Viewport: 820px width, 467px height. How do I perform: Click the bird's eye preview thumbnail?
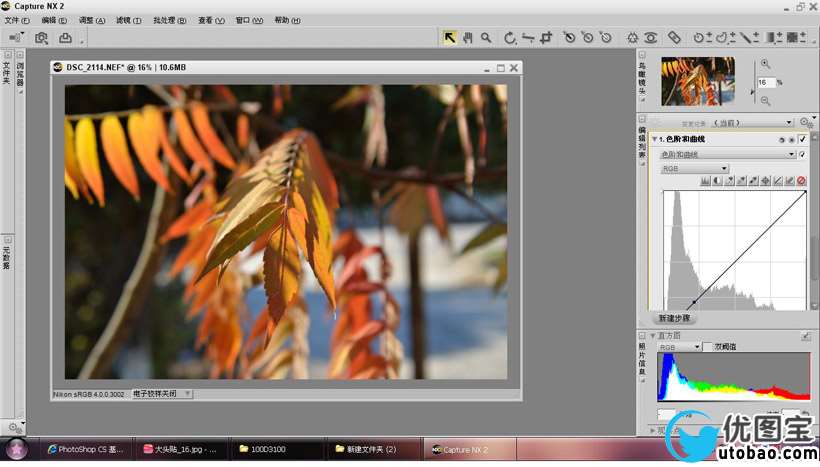coord(698,82)
